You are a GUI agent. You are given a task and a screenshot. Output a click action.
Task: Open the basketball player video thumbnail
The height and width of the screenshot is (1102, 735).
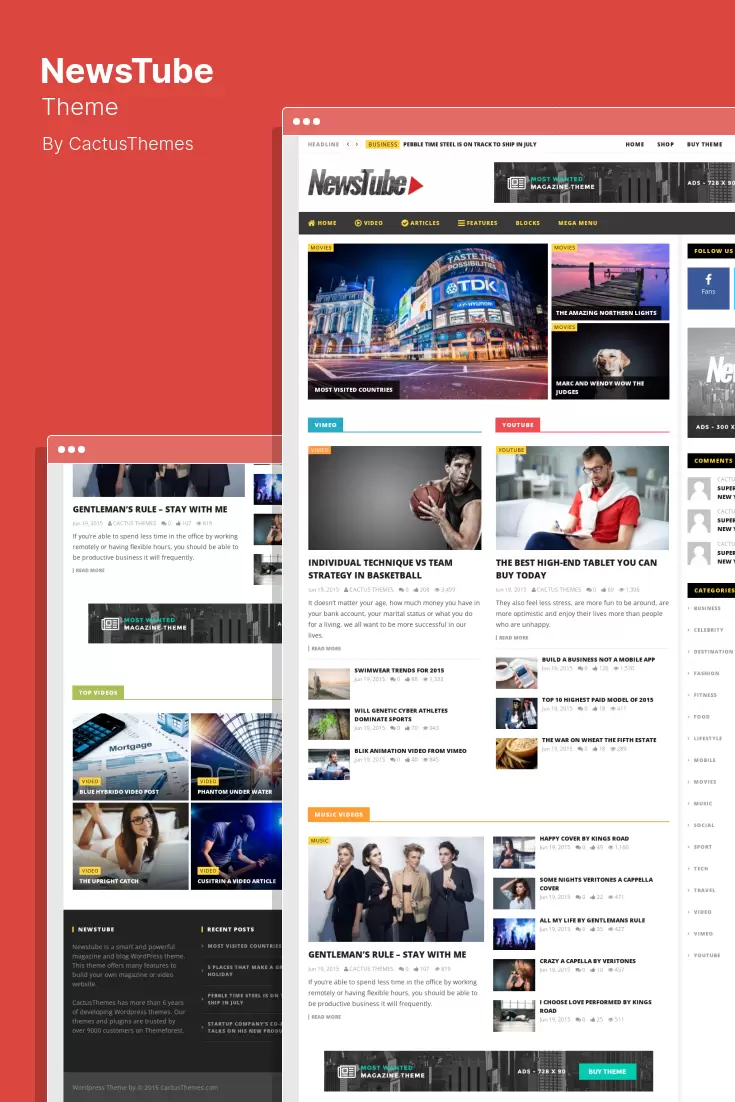(395, 498)
